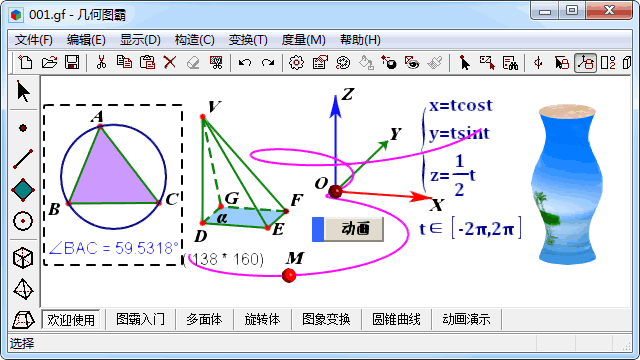Viewport: 640px width, 360px height.
Task: Activate the cube solid tool
Action: [23, 258]
